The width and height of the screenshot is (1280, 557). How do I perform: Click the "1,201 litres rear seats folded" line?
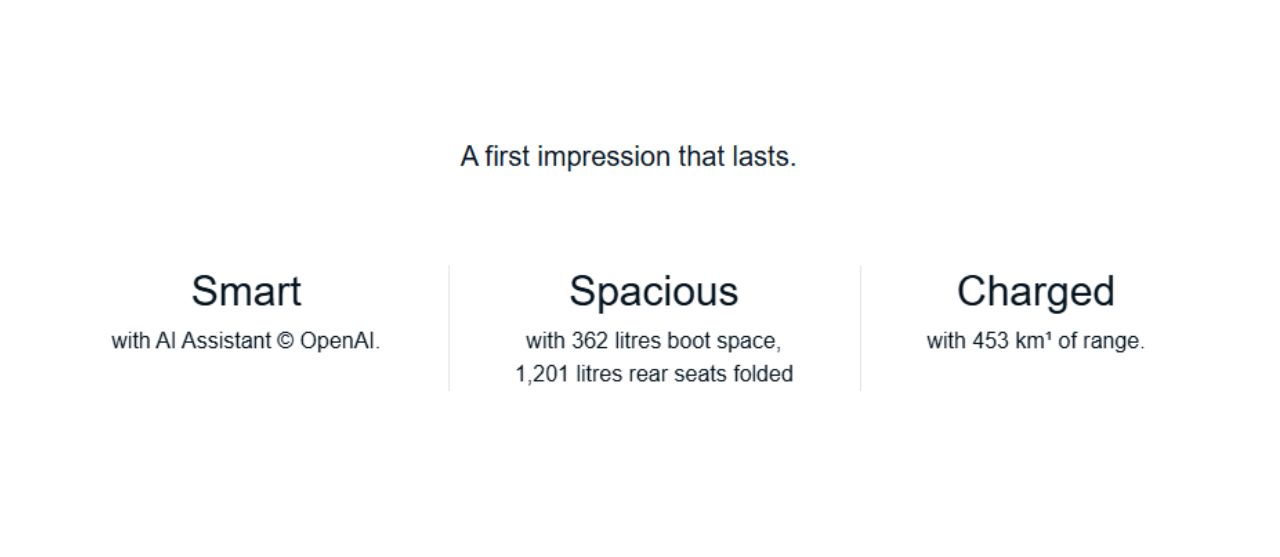click(x=653, y=374)
